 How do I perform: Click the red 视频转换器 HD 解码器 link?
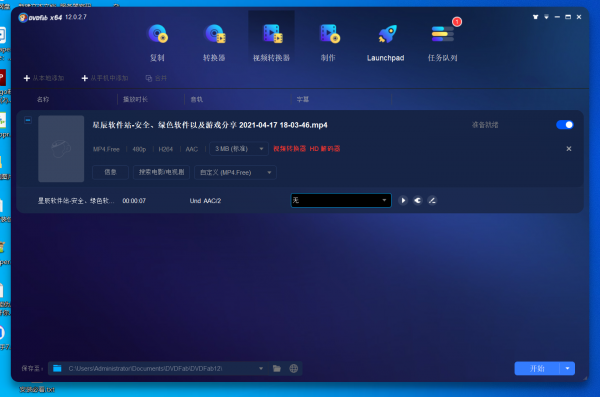[x=307, y=149]
